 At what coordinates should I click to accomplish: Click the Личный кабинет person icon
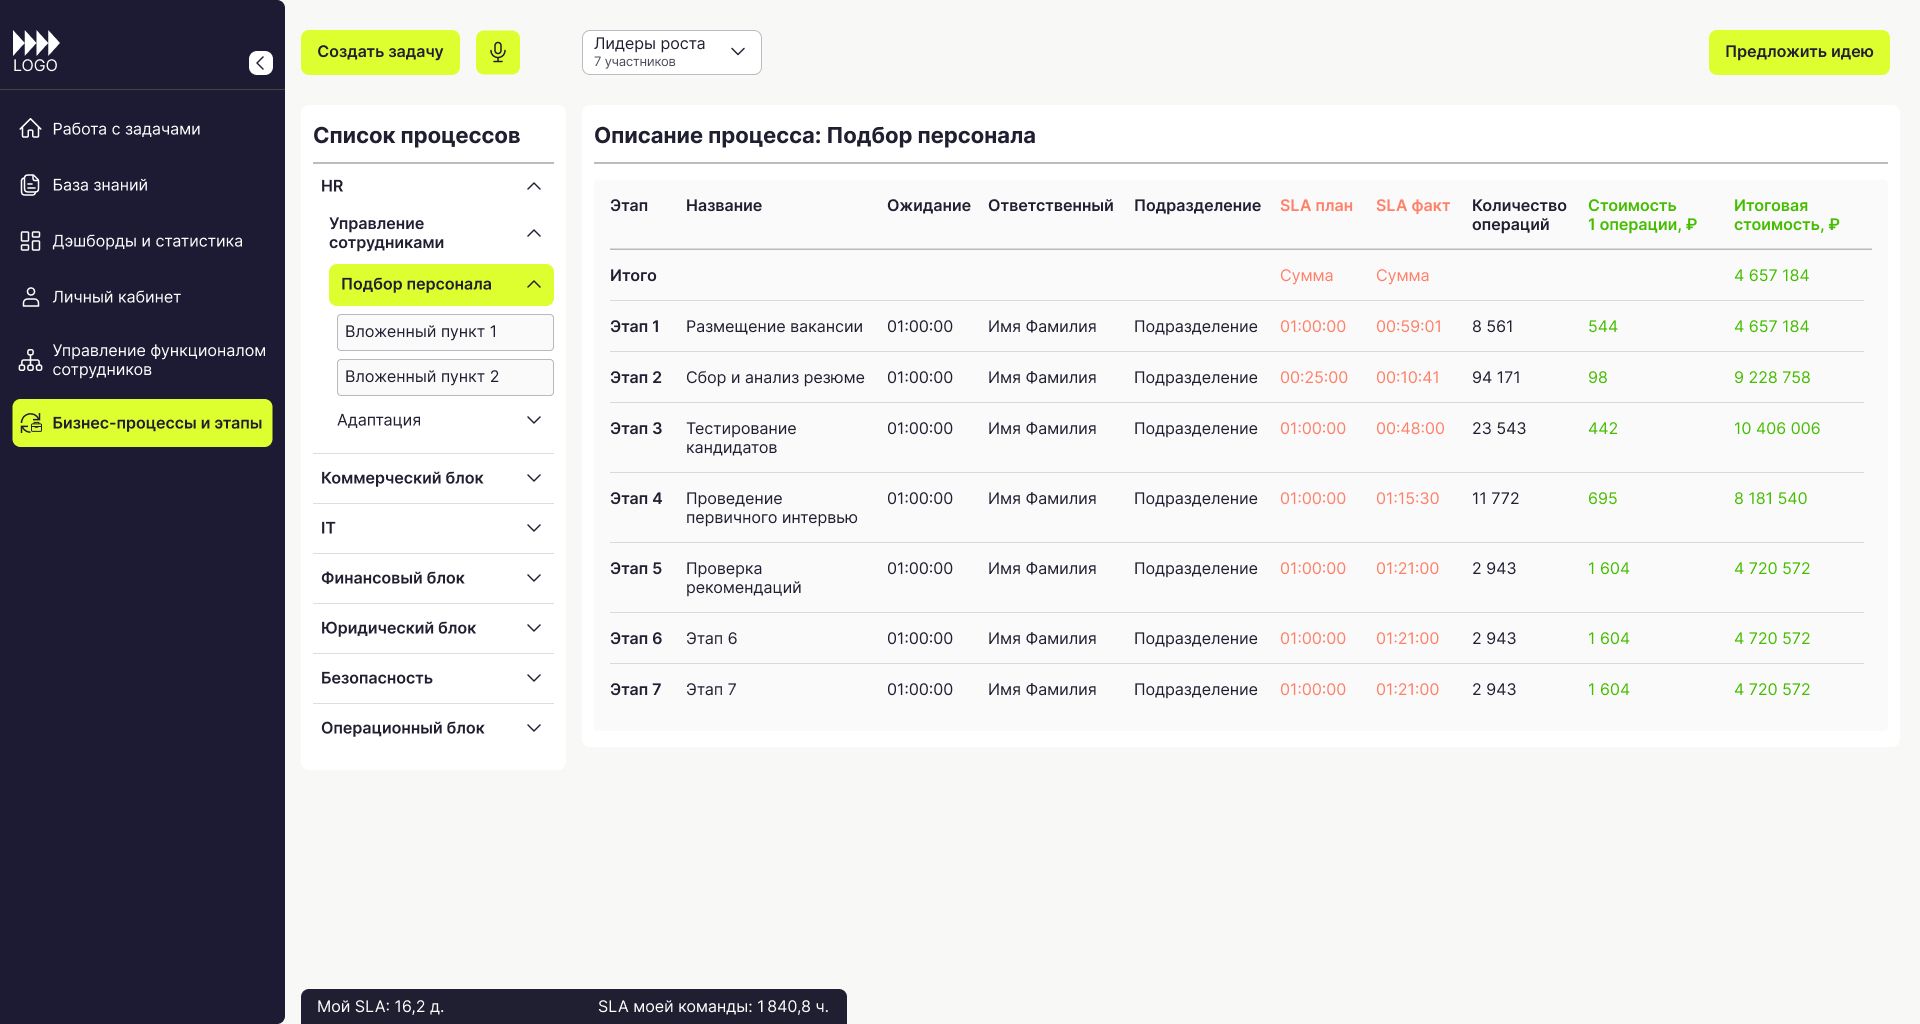[x=31, y=297]
